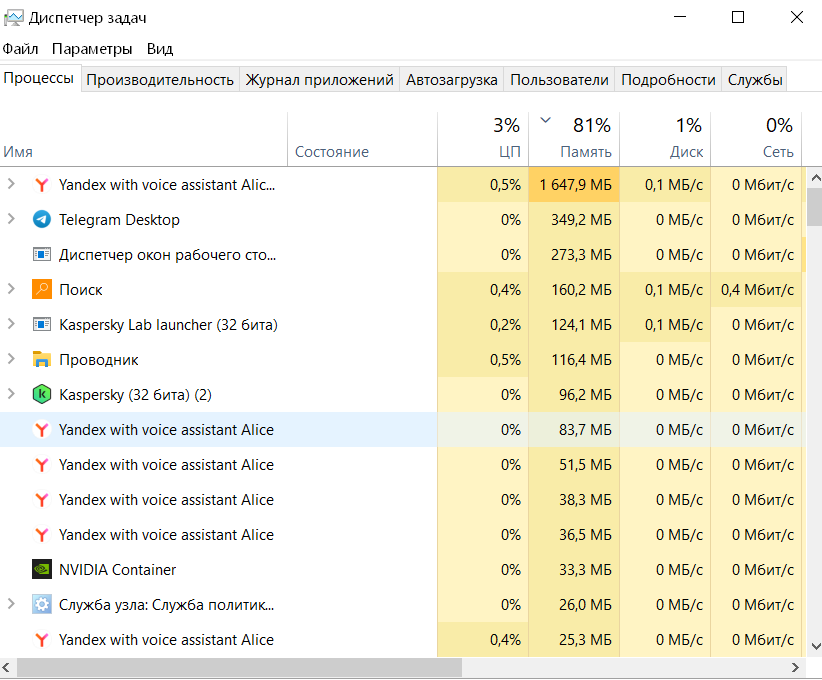The height and width of the screenshot is (680, 822).
Task: Expand the Проводник process group
Action: pos(11,360)
